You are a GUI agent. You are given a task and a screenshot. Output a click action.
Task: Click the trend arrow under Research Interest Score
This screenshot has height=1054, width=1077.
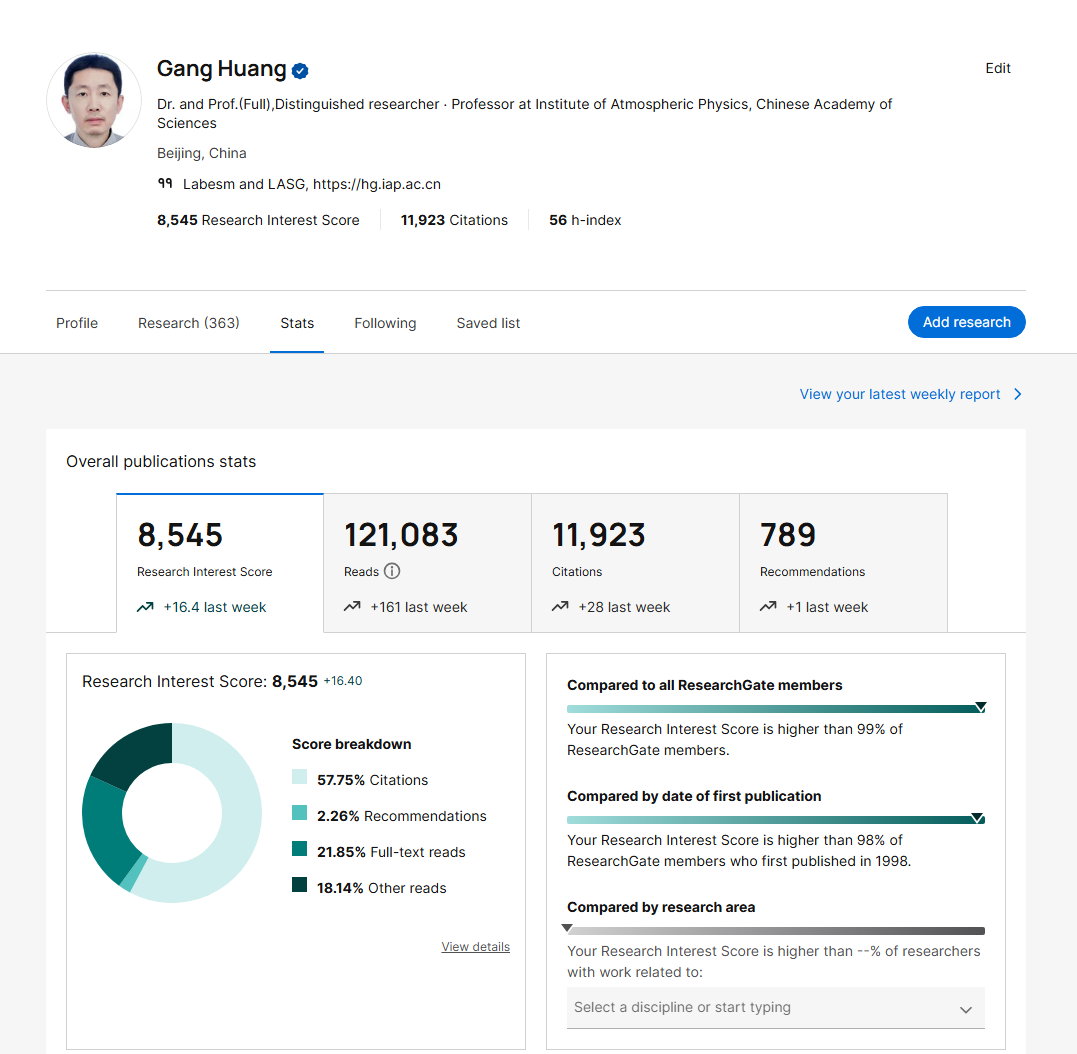tap(146, 607)
